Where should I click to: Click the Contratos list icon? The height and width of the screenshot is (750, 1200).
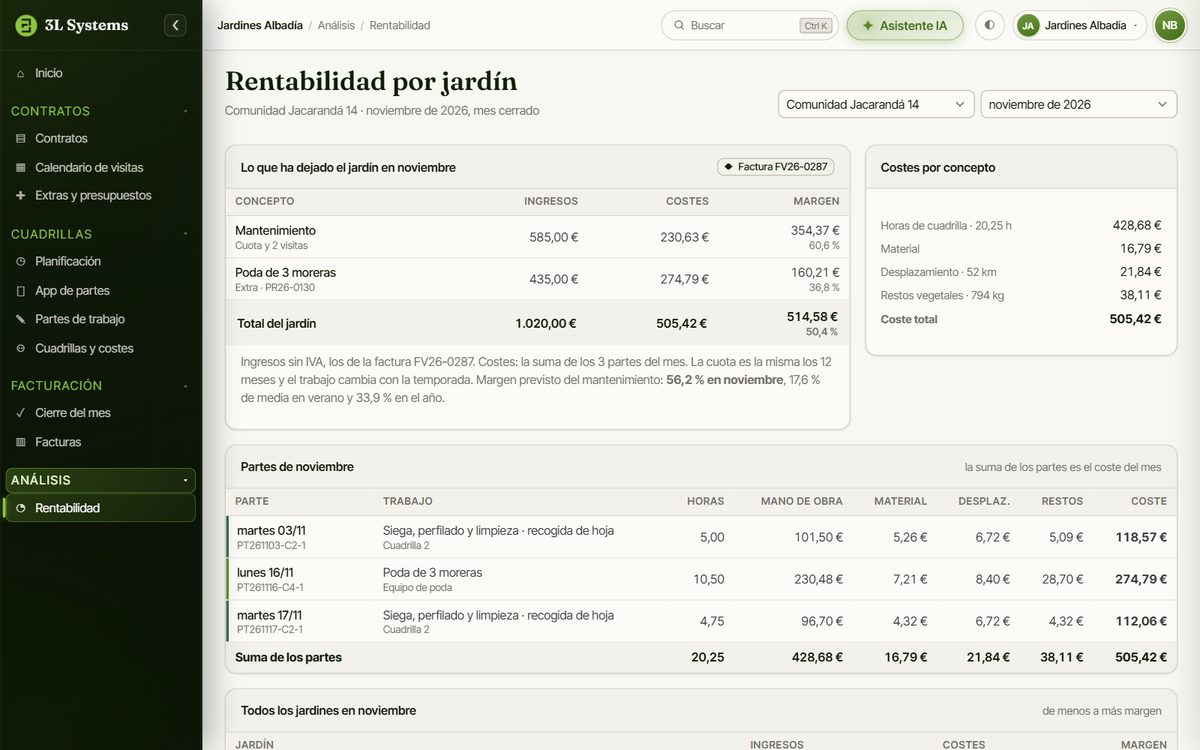point(21,138)
